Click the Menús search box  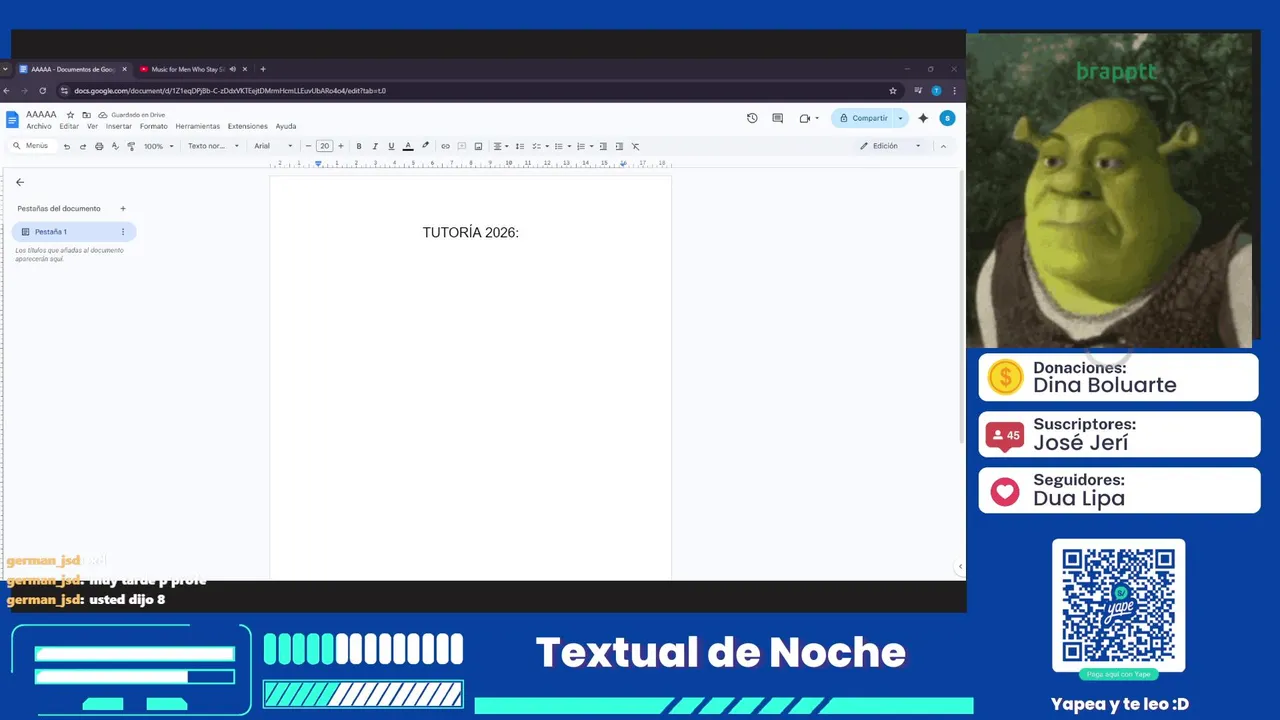click(x=31, y=146)
